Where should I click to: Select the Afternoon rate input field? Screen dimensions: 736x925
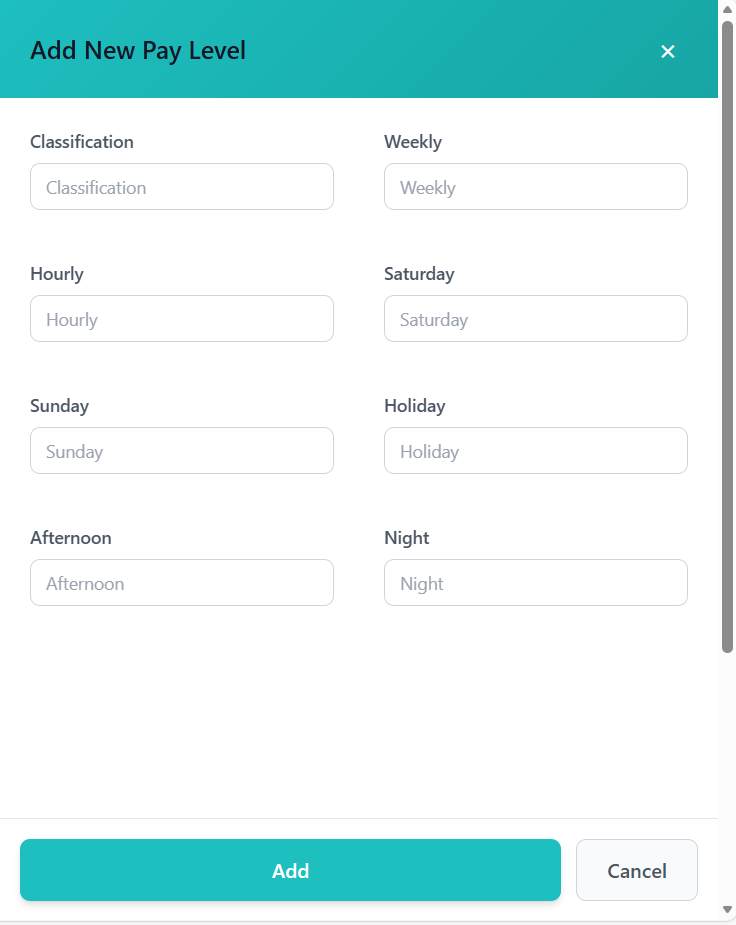pyautogui.click(x=181, y=582)
